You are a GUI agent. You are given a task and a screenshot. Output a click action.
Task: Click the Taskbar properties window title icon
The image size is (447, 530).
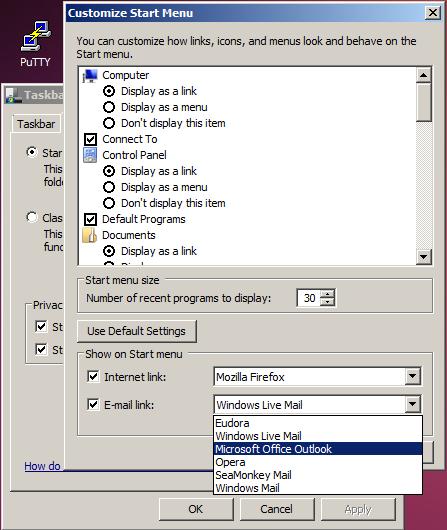(x=14, y=95)
